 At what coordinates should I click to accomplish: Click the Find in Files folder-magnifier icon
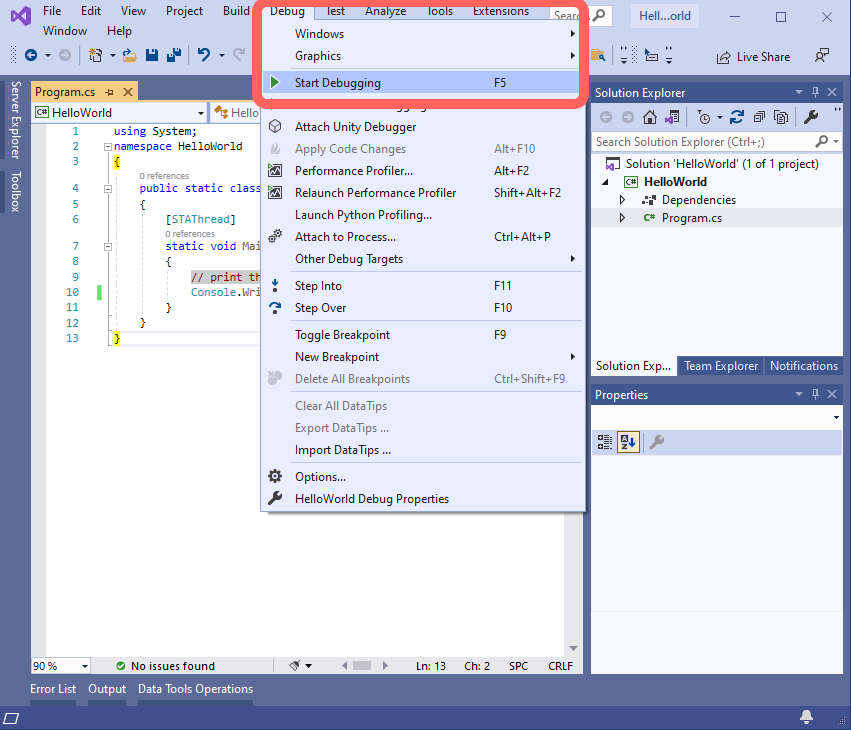598,55
